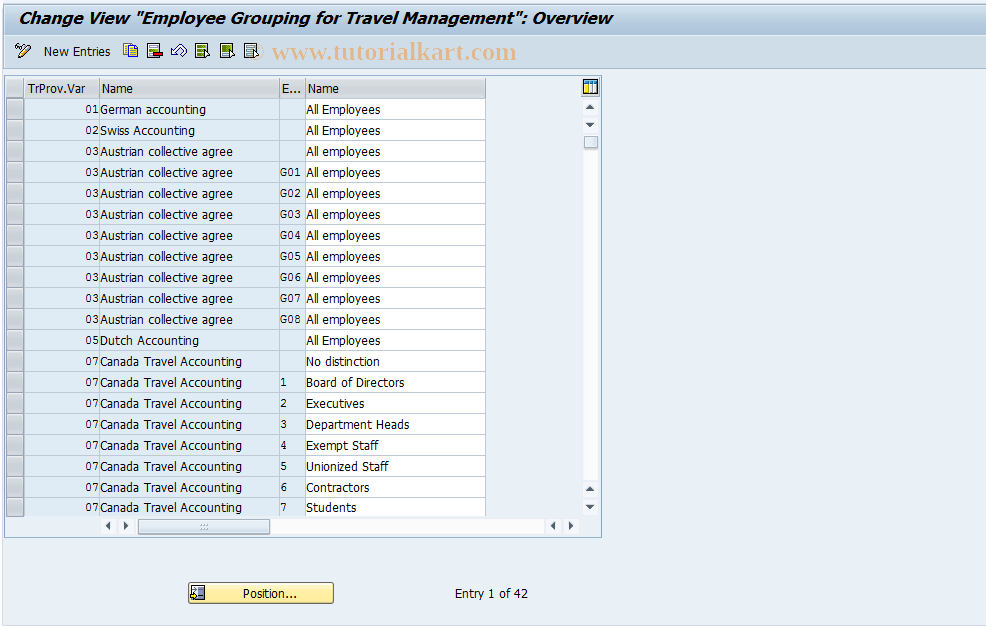Click the Undo Change icon
This screenshot has width=986, height=627.
(179, 51)
